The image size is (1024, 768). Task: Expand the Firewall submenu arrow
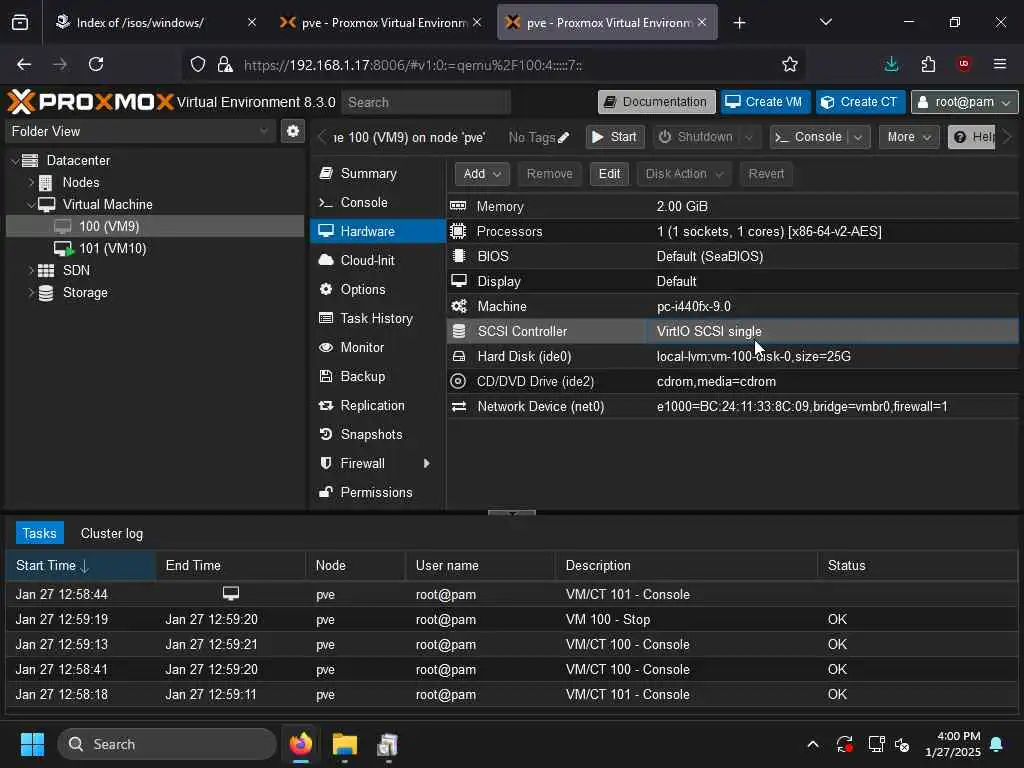[x=426, y=464]
